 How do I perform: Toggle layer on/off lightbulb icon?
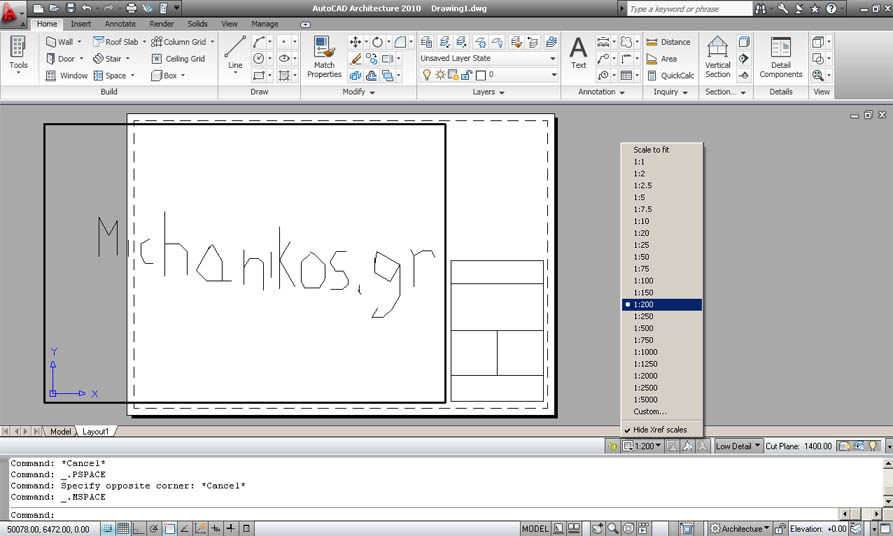click(x=426, y=75)
